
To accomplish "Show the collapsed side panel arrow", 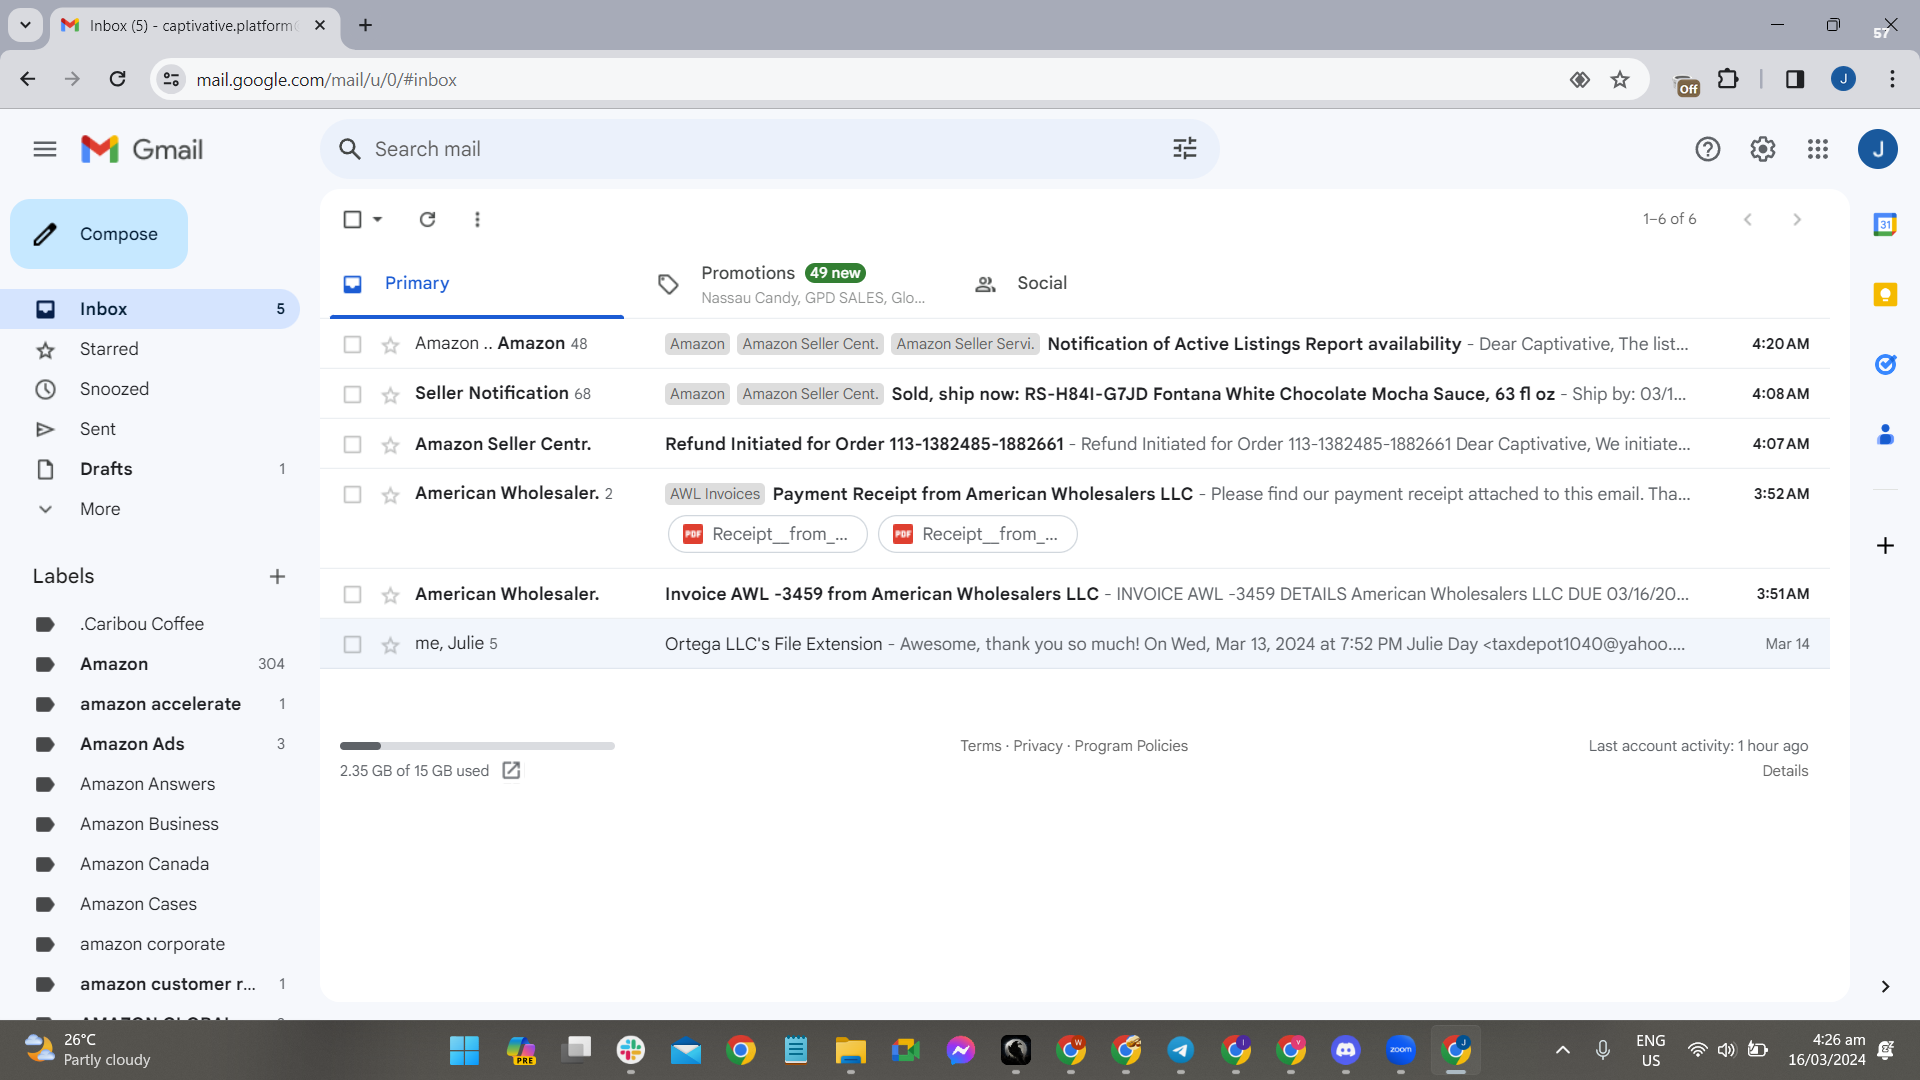I will [x=1885, y=986].
